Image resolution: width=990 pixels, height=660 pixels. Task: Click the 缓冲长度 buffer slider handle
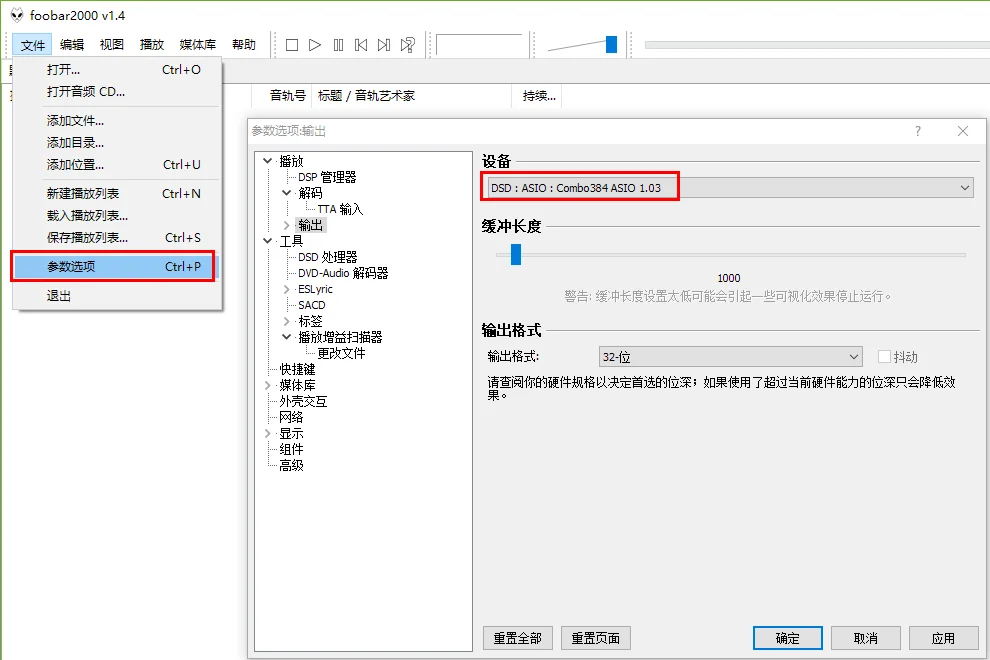coord(516,255)
